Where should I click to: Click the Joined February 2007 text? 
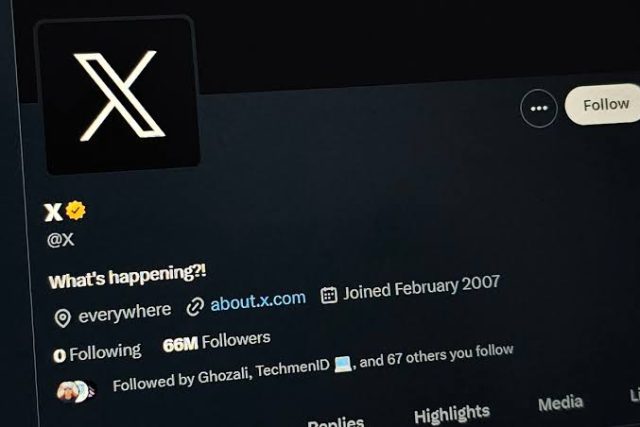(421, 287)
